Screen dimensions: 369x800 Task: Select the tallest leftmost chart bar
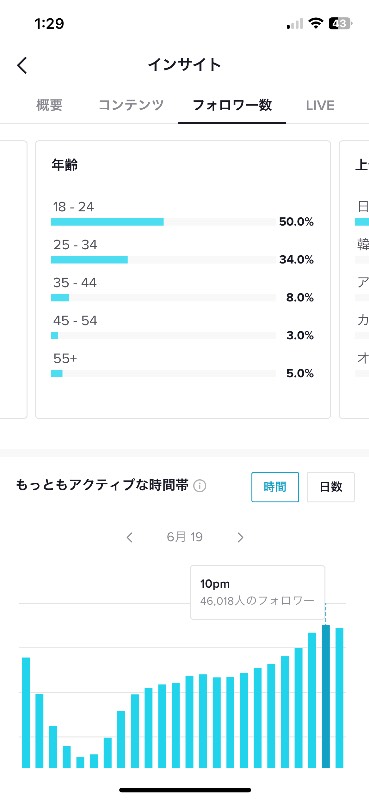(26, 713)
